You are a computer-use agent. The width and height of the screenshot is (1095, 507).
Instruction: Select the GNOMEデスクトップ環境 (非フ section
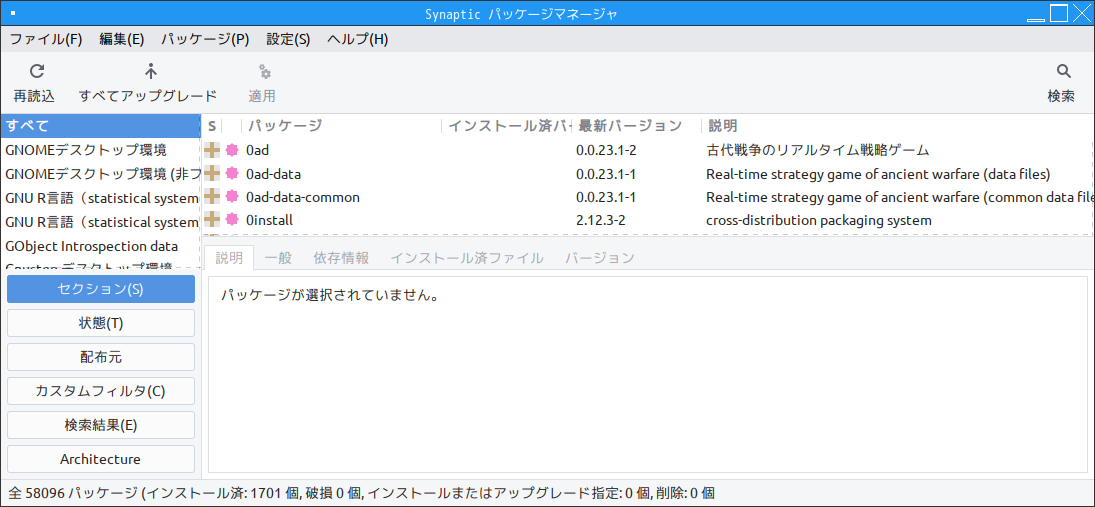point(101,174)
